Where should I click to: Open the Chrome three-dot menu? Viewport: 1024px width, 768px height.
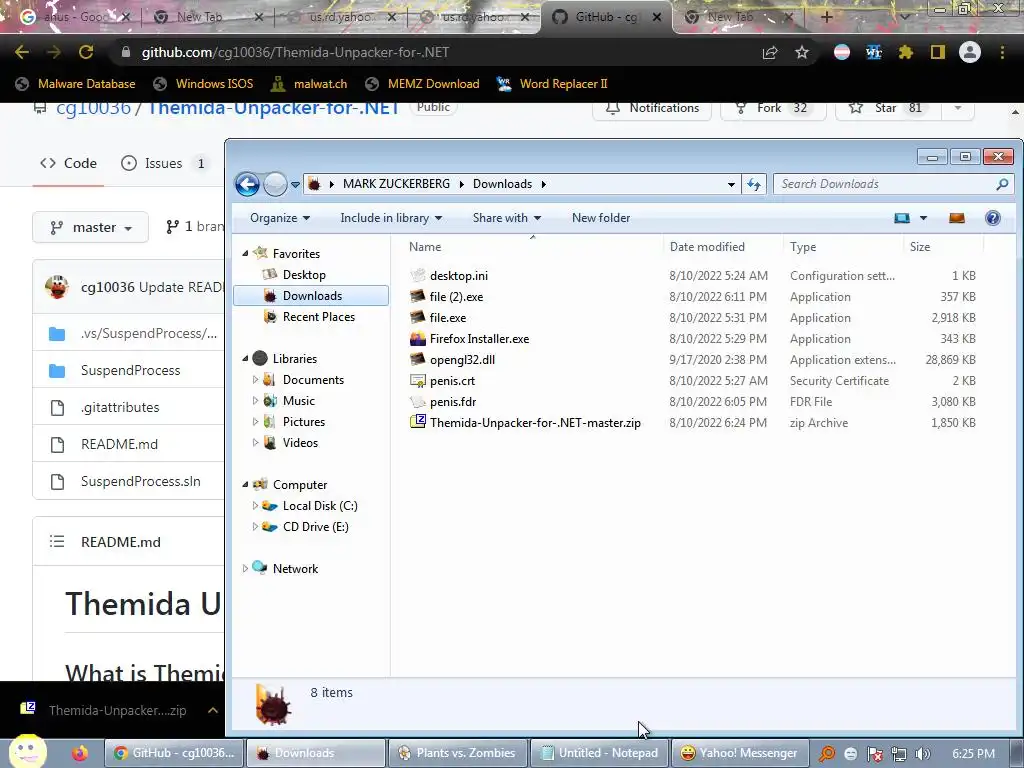click(1002, 52)
